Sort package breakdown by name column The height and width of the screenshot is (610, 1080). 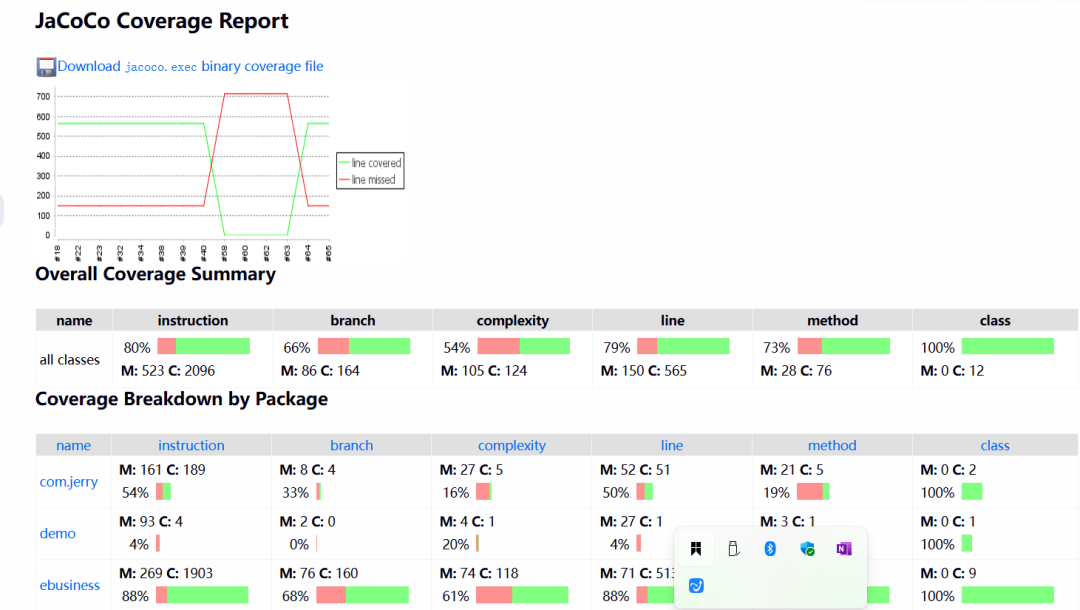[73, 445]
